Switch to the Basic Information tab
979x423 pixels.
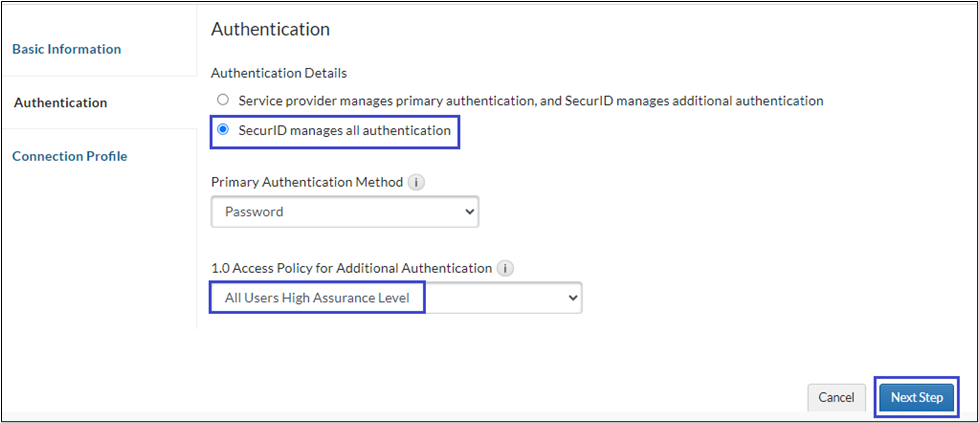click(x=67, y=49)
